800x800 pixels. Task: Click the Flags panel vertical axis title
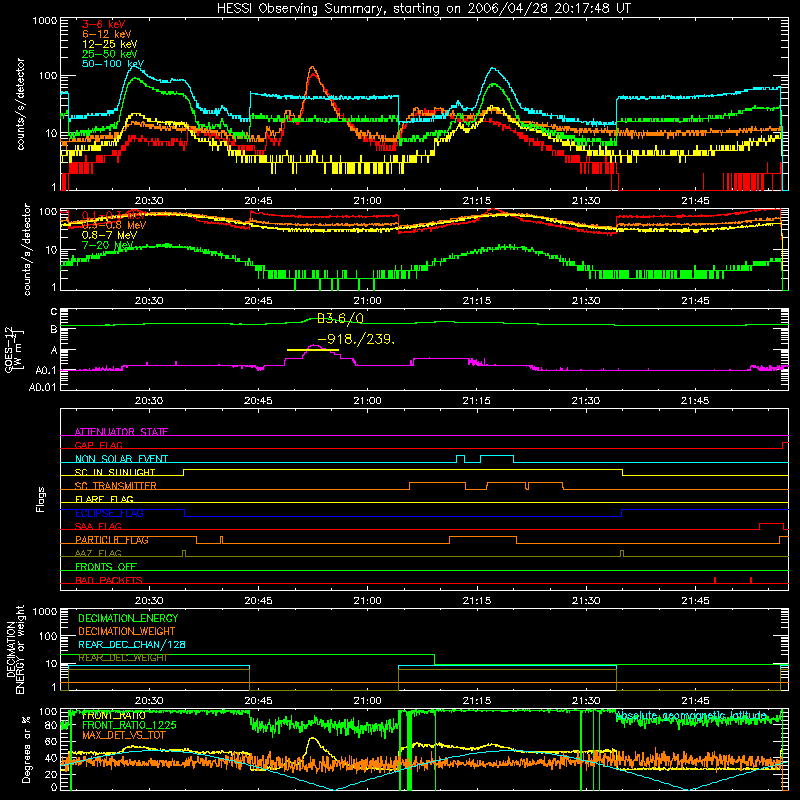click(x=40, y=499)
